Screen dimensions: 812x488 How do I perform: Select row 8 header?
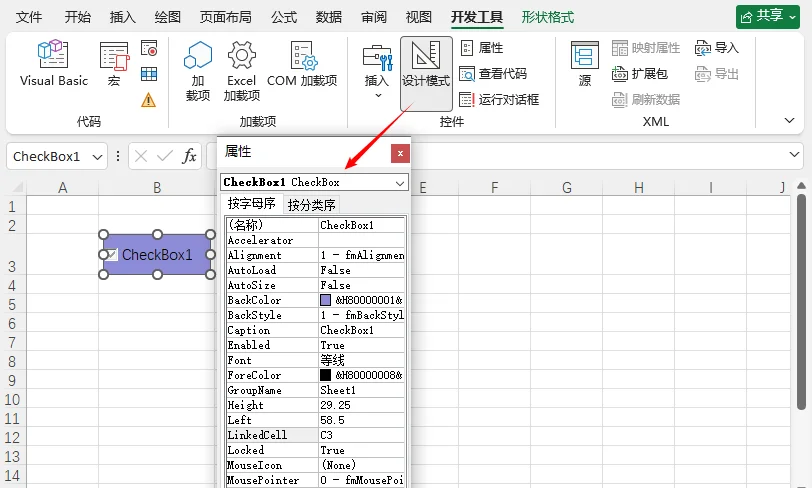pyautogui.click(x=12, y=362)
